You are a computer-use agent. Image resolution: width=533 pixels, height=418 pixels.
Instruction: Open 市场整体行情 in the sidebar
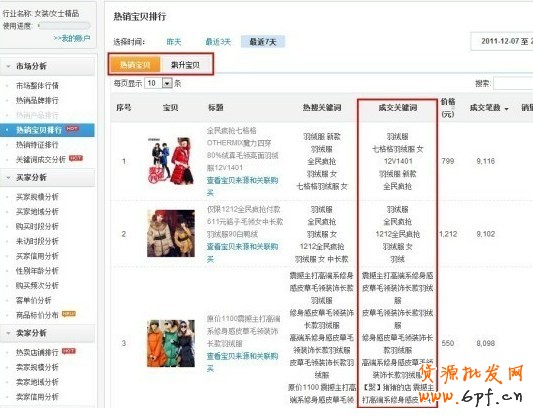[37, 85]
